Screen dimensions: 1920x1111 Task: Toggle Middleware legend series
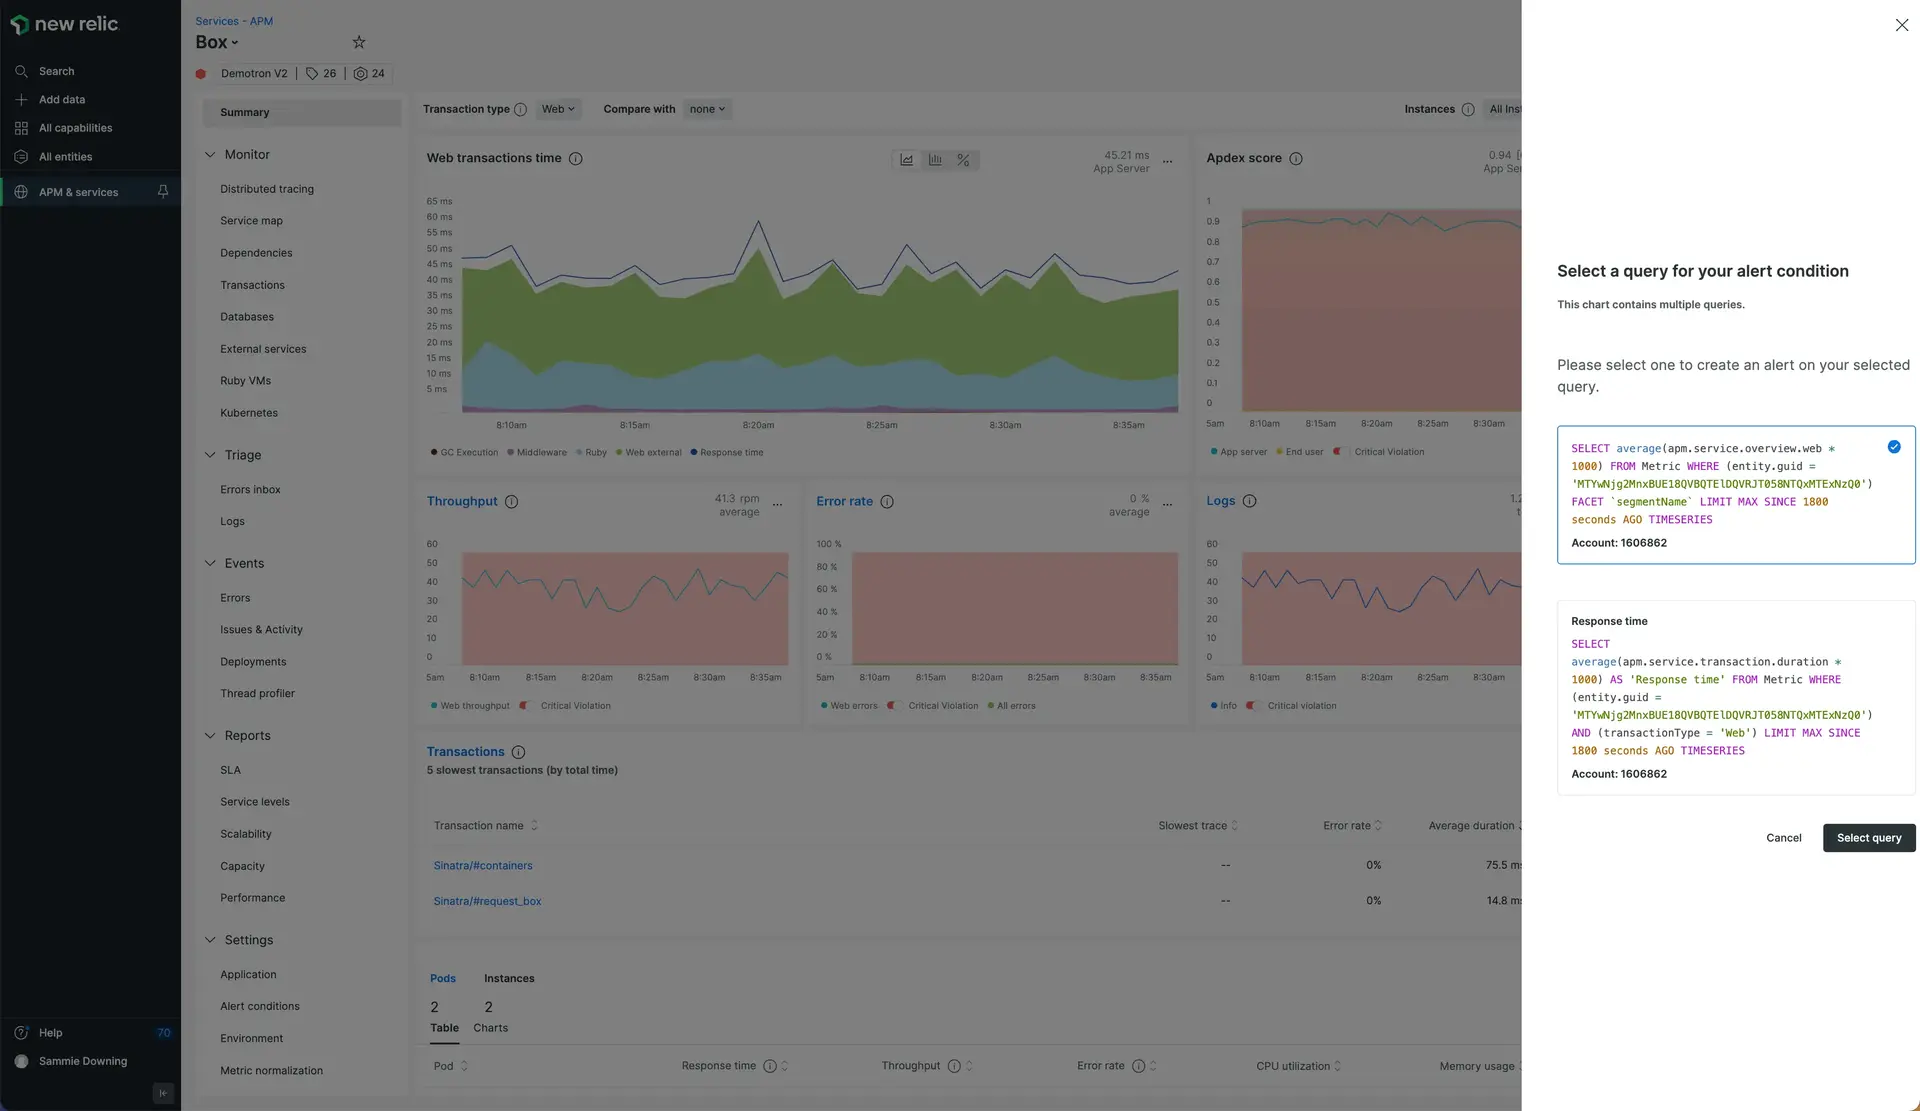[x=537, y=453]
